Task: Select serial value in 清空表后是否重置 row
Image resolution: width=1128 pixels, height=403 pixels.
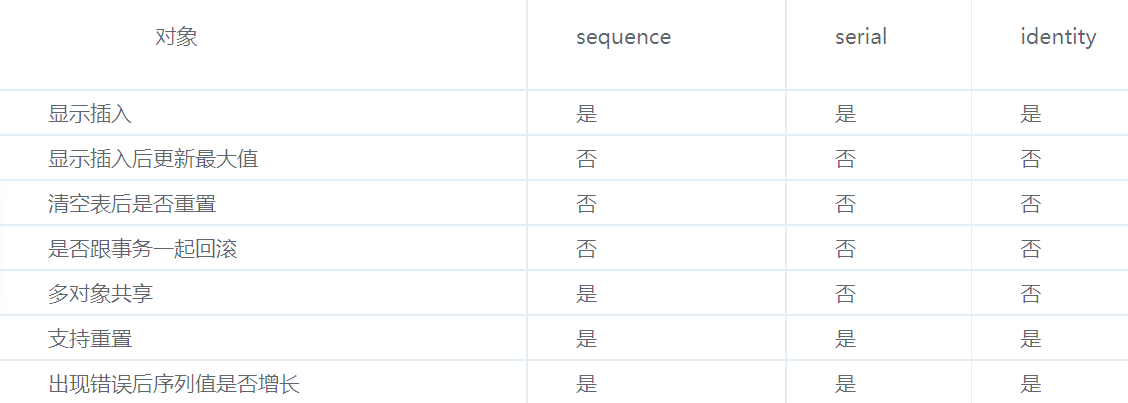Action: [846, 204]
